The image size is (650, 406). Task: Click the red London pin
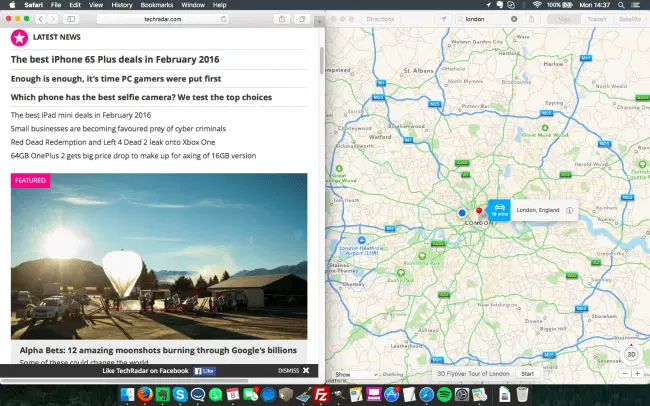pos(479,211)
